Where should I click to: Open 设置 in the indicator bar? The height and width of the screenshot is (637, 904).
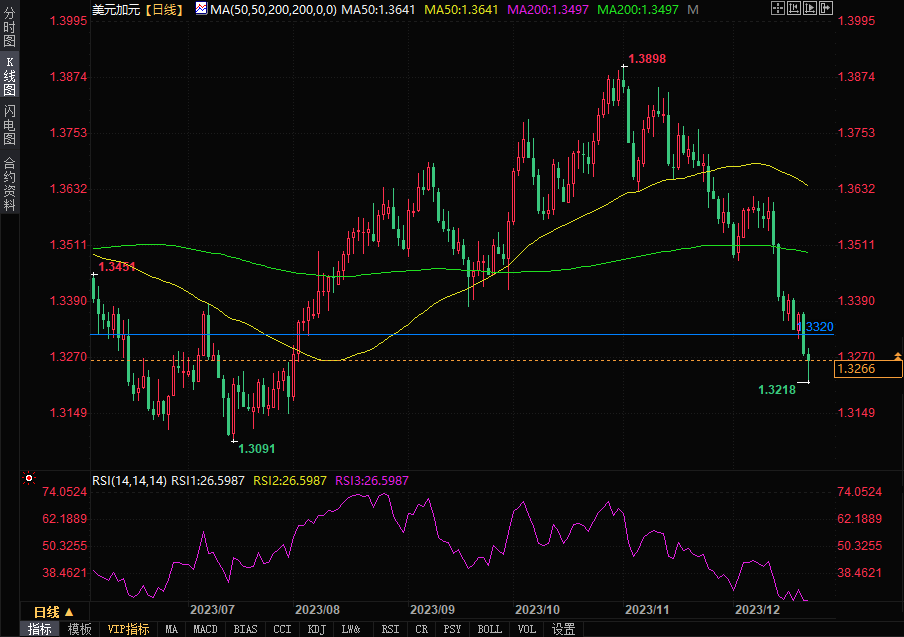(564, 629)
